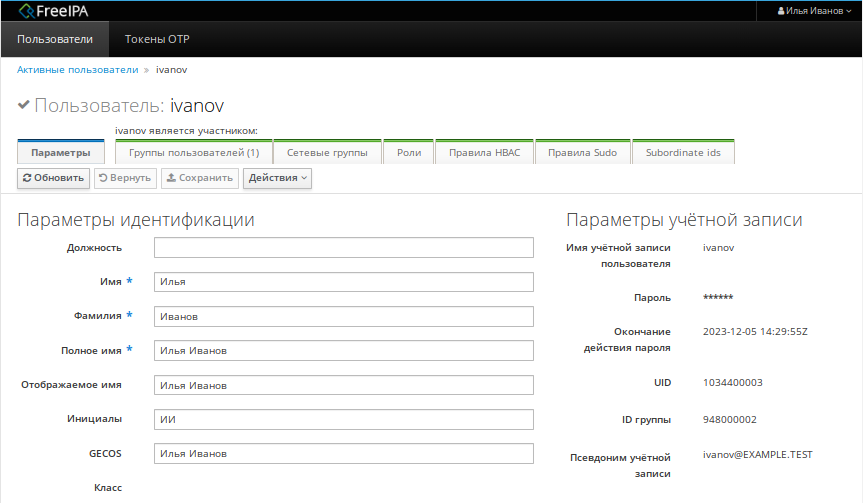Select the Правила Sudo tab

pyautogui.click(x=582, y=153)
